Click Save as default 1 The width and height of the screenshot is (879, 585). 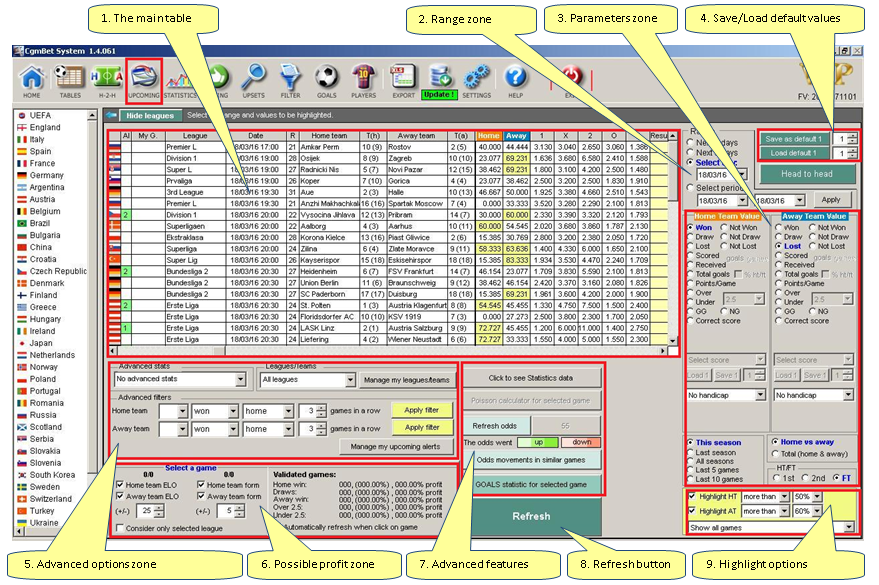tap(794, 139)
